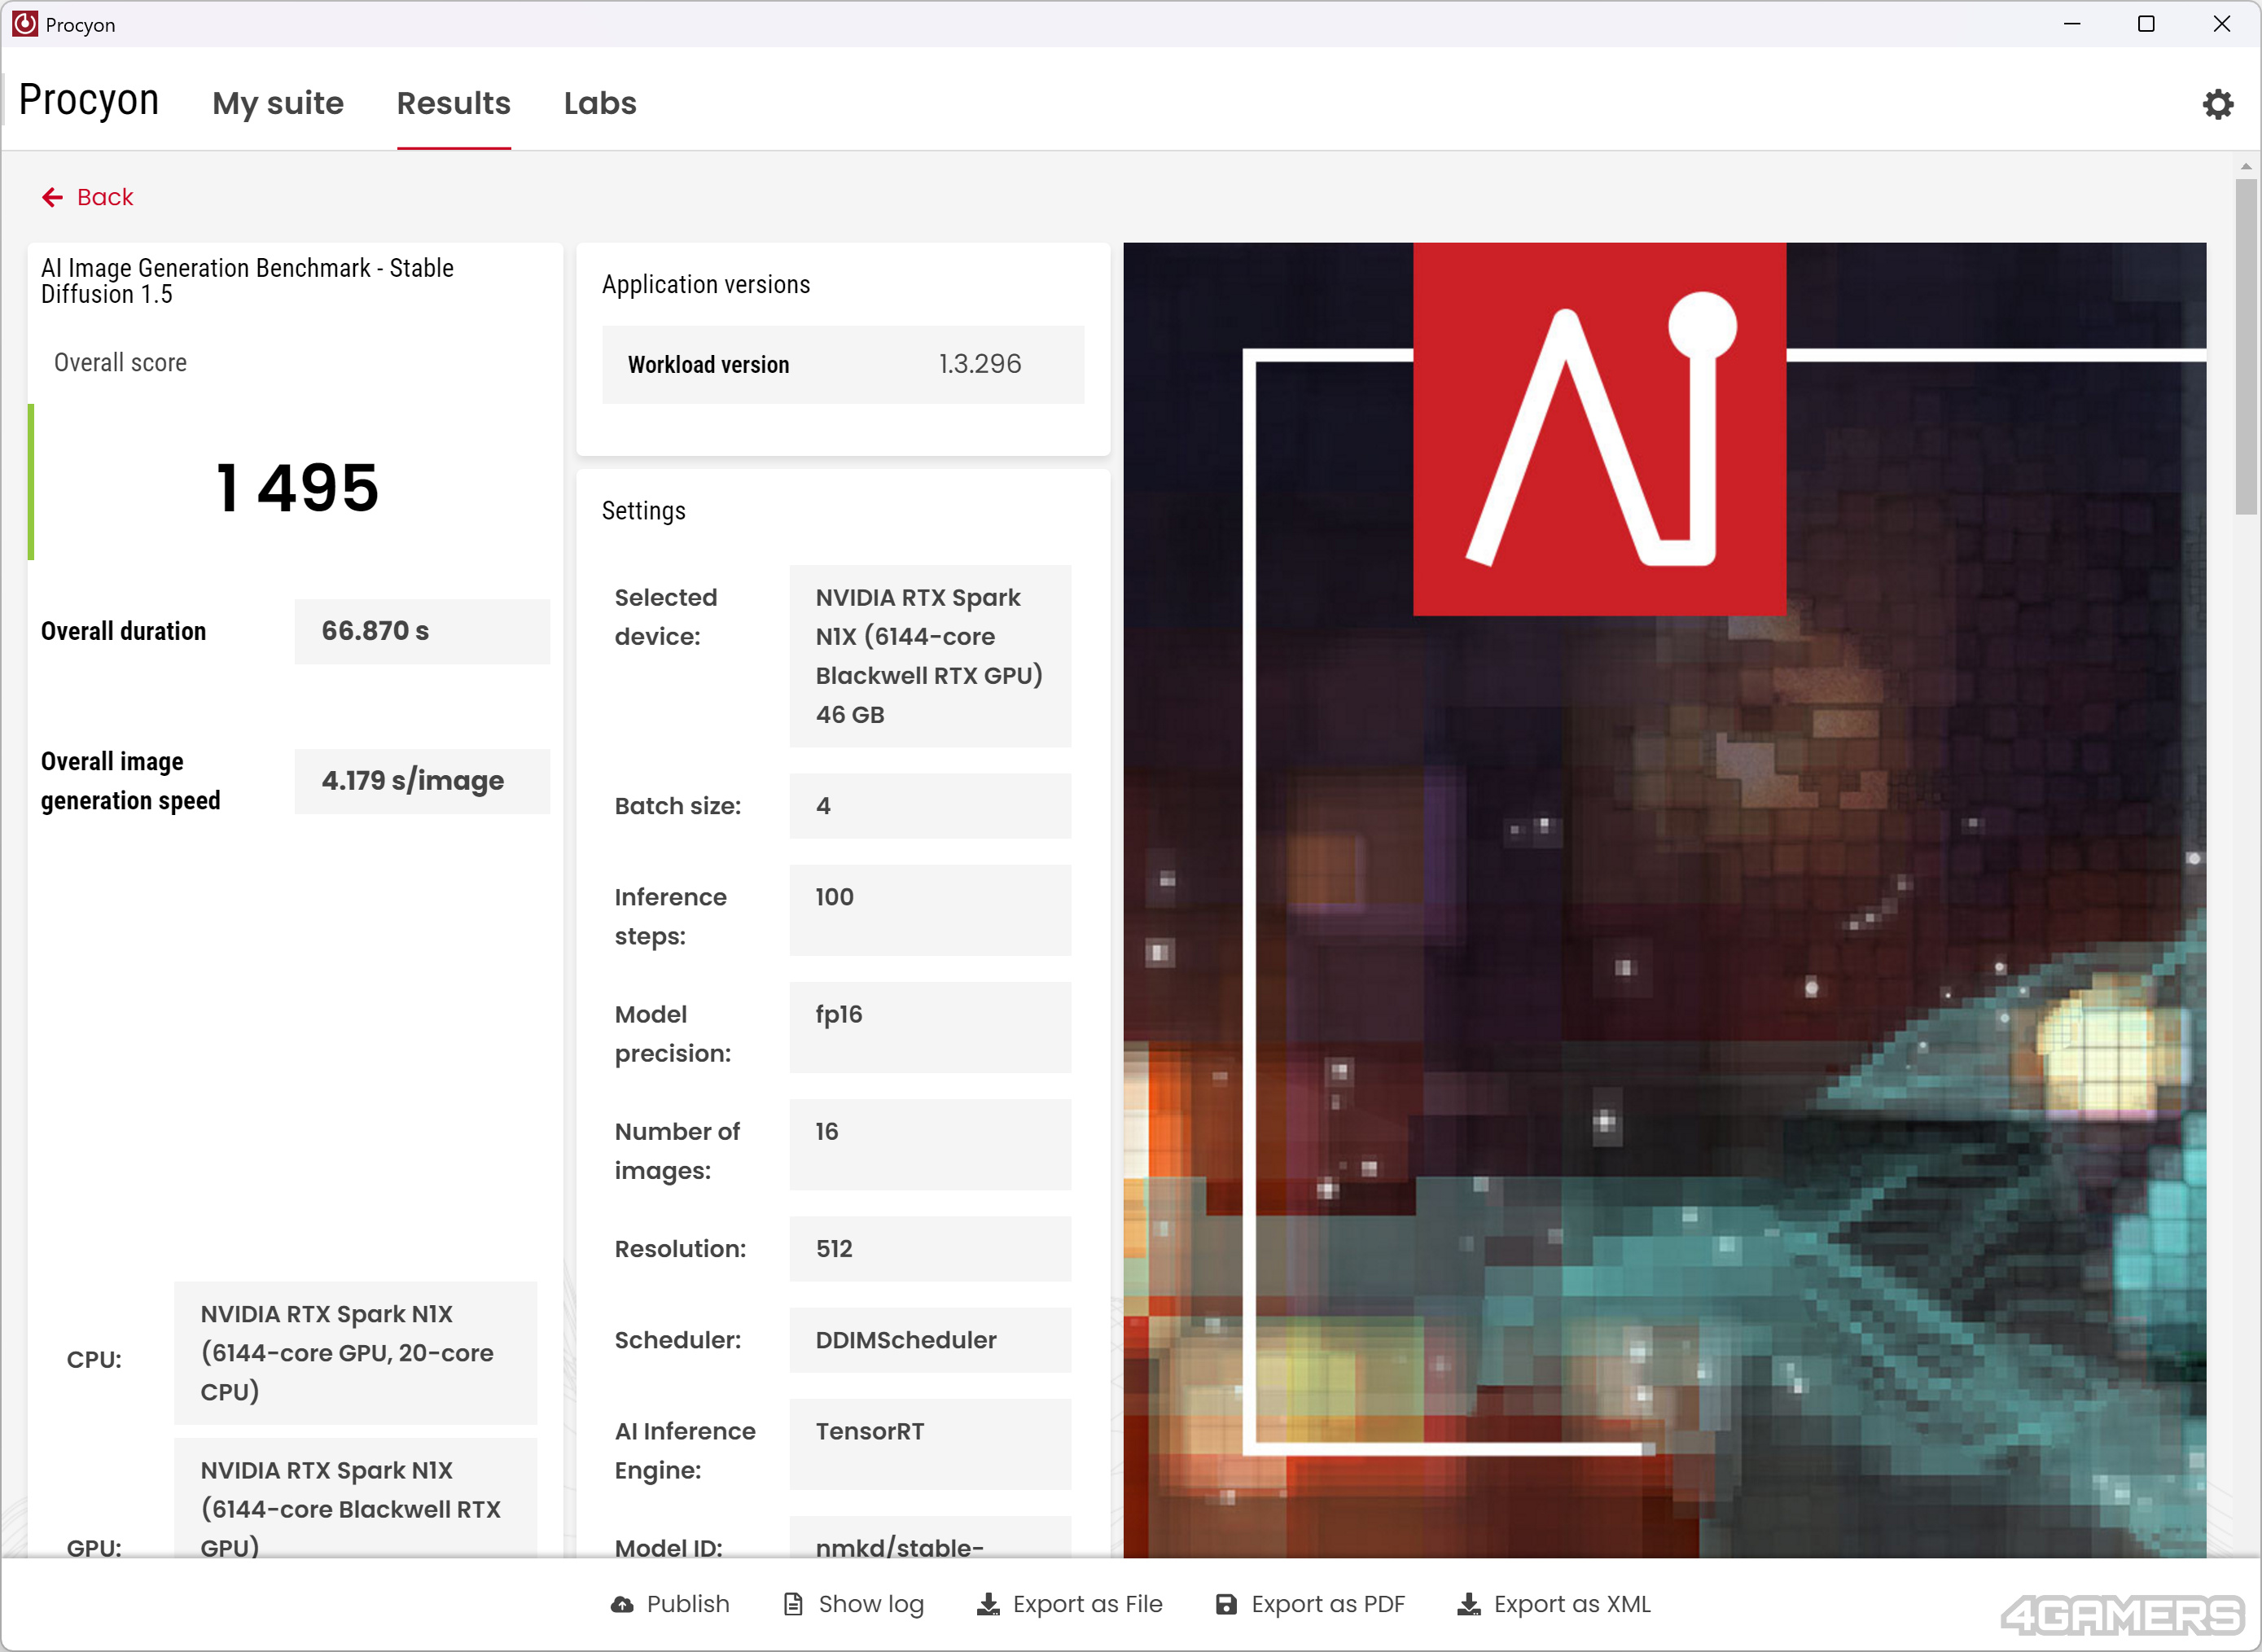Click the 66.870 s overall duration value
2262x1652 pixels.
click(x=422, y=631)
